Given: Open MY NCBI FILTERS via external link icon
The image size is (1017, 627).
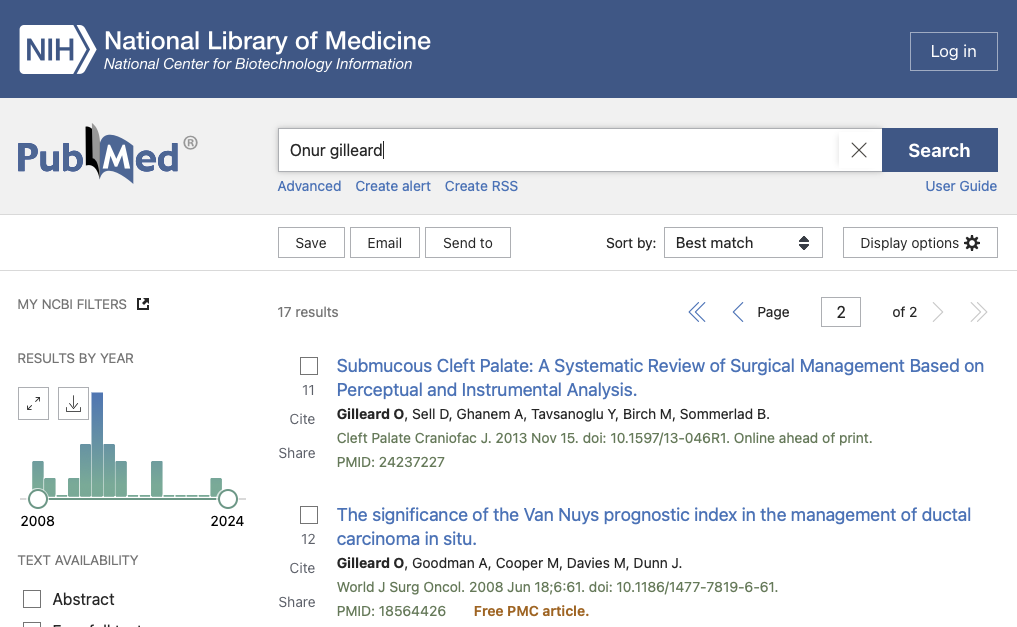Looking at the screenshot, I should (x=142, y=303).
